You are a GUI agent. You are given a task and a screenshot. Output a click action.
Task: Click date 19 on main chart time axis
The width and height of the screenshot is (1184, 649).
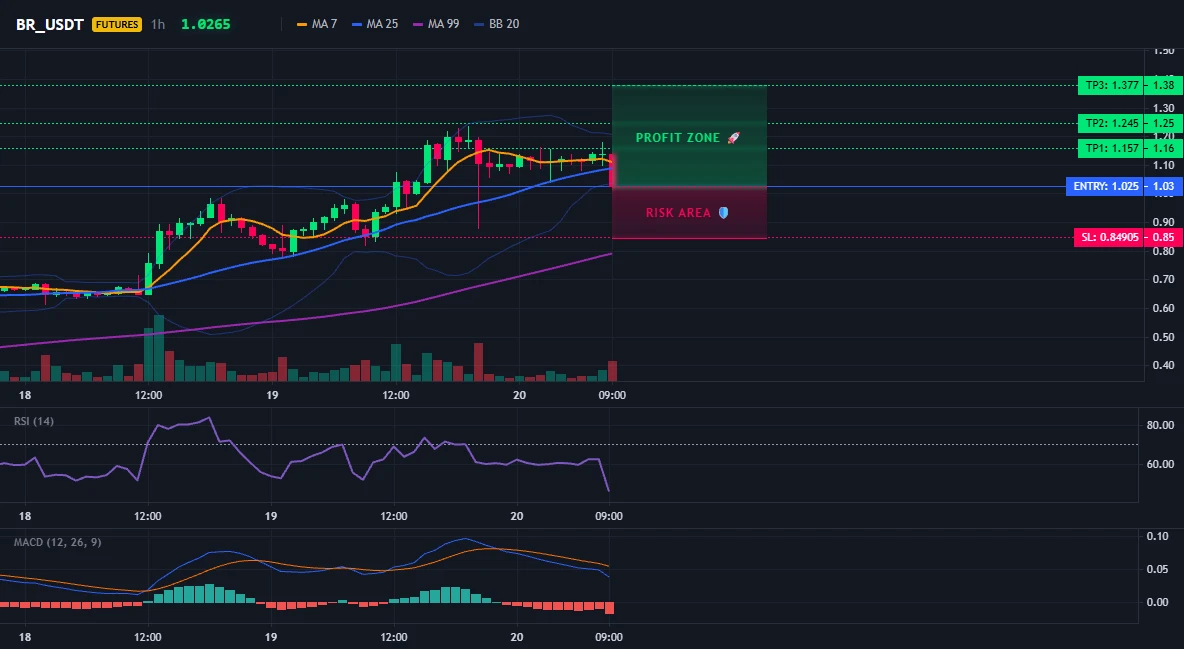[x=272, y=395]
